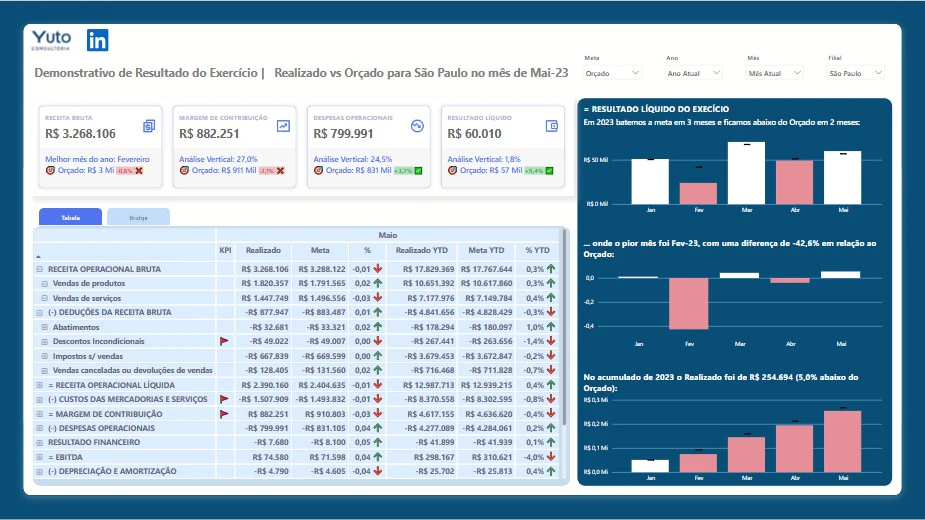Screen dimensions: 925x520
Task: Expand the Impostos s/ vendas row
Action: pyautogui.click(x=44, y=356)
